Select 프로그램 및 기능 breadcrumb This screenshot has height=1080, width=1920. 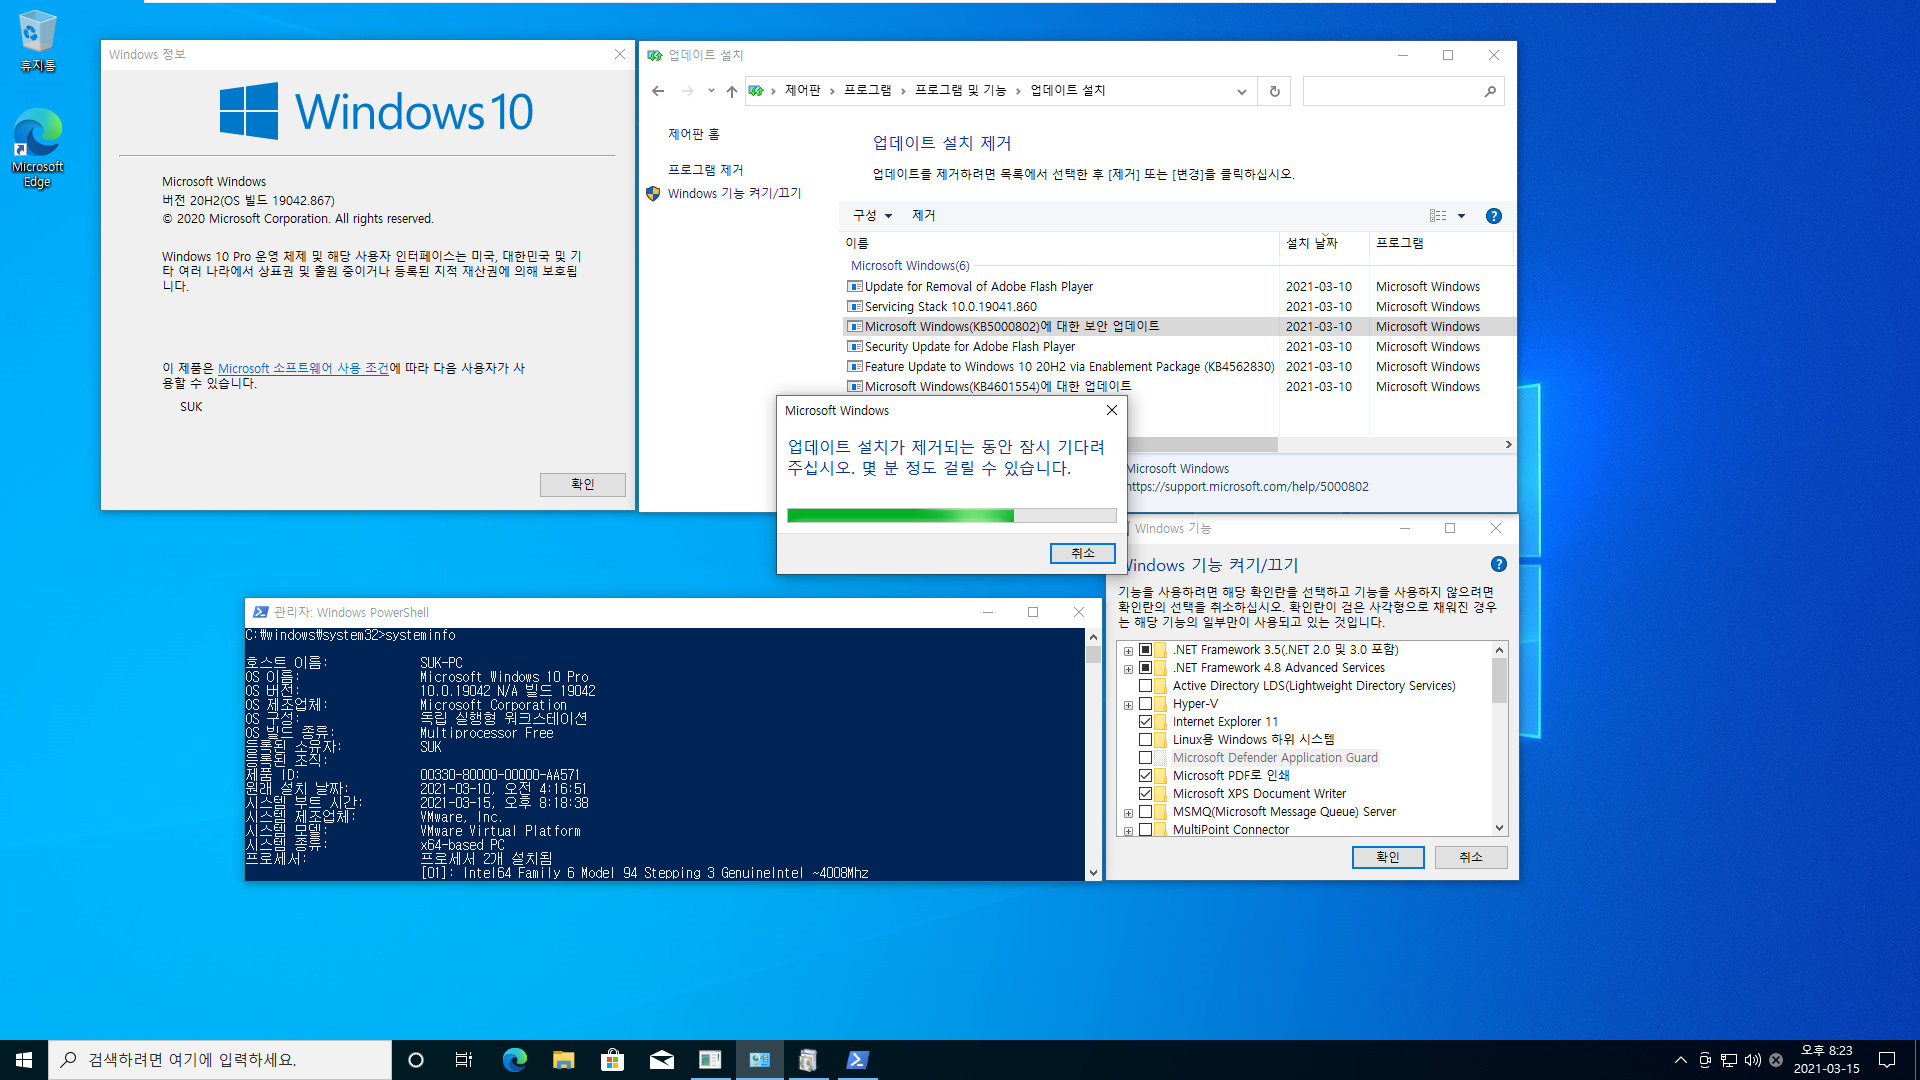[x=960, y=91]
